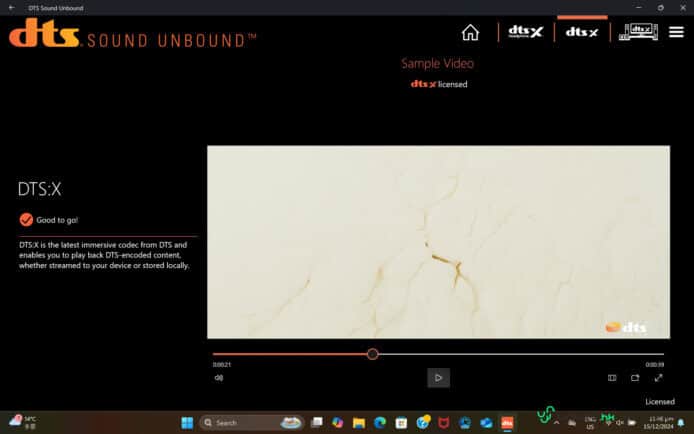694x434 pixels.
Task: Open Task View from taskbar
Action: pyautogui.click(x=316, y=423)
